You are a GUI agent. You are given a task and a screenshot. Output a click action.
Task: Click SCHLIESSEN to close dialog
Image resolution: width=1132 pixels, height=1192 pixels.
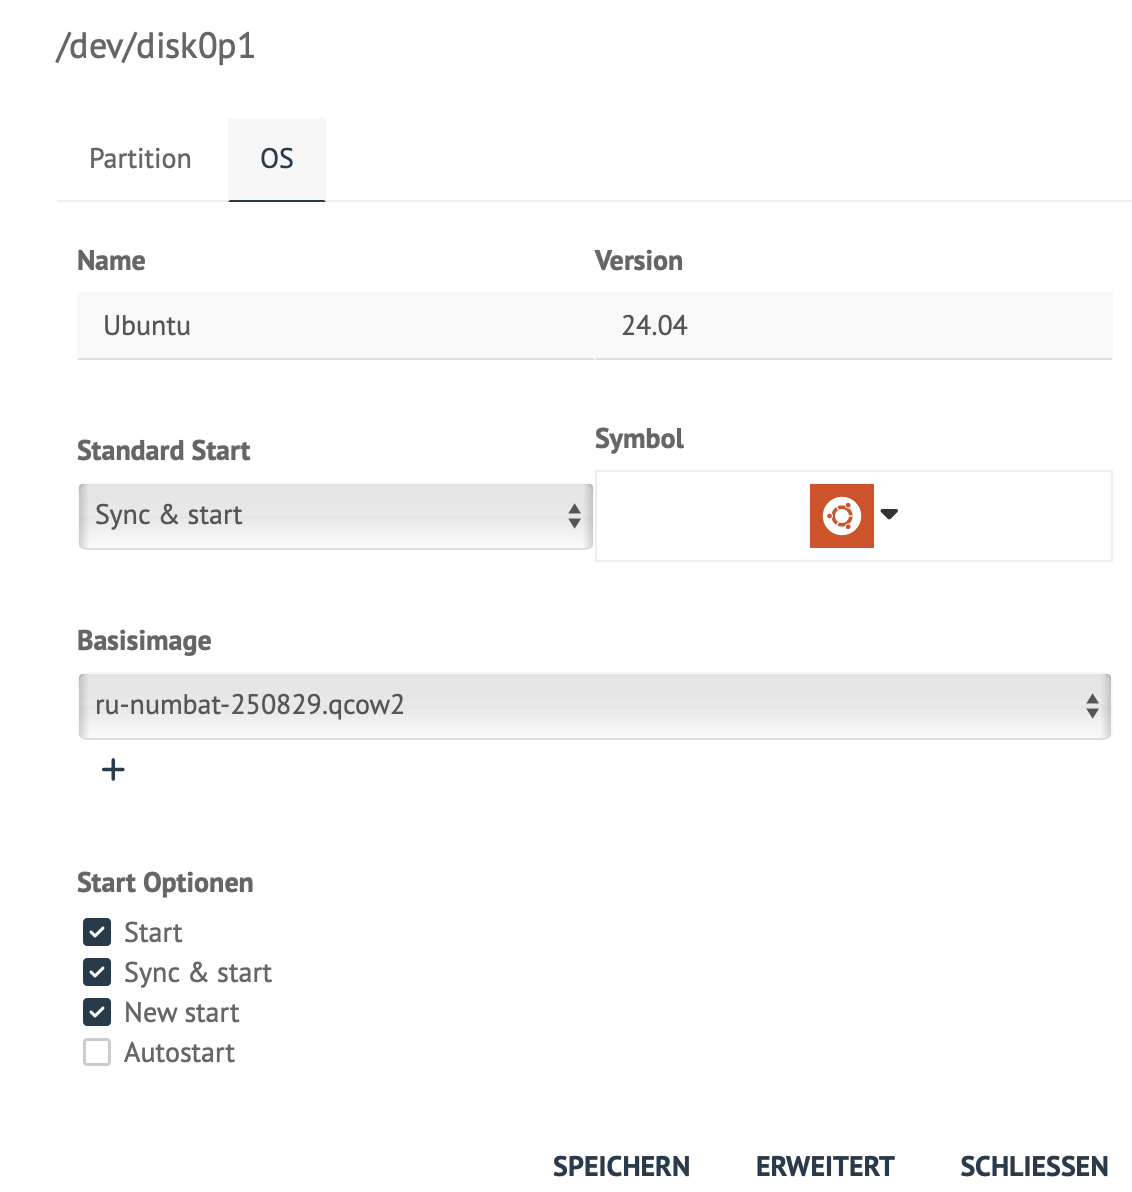coord(1034,1166)
